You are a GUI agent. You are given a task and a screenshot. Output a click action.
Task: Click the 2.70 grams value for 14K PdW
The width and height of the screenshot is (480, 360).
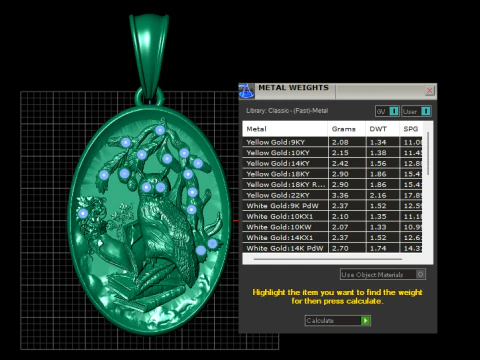[x=340, y=248]
